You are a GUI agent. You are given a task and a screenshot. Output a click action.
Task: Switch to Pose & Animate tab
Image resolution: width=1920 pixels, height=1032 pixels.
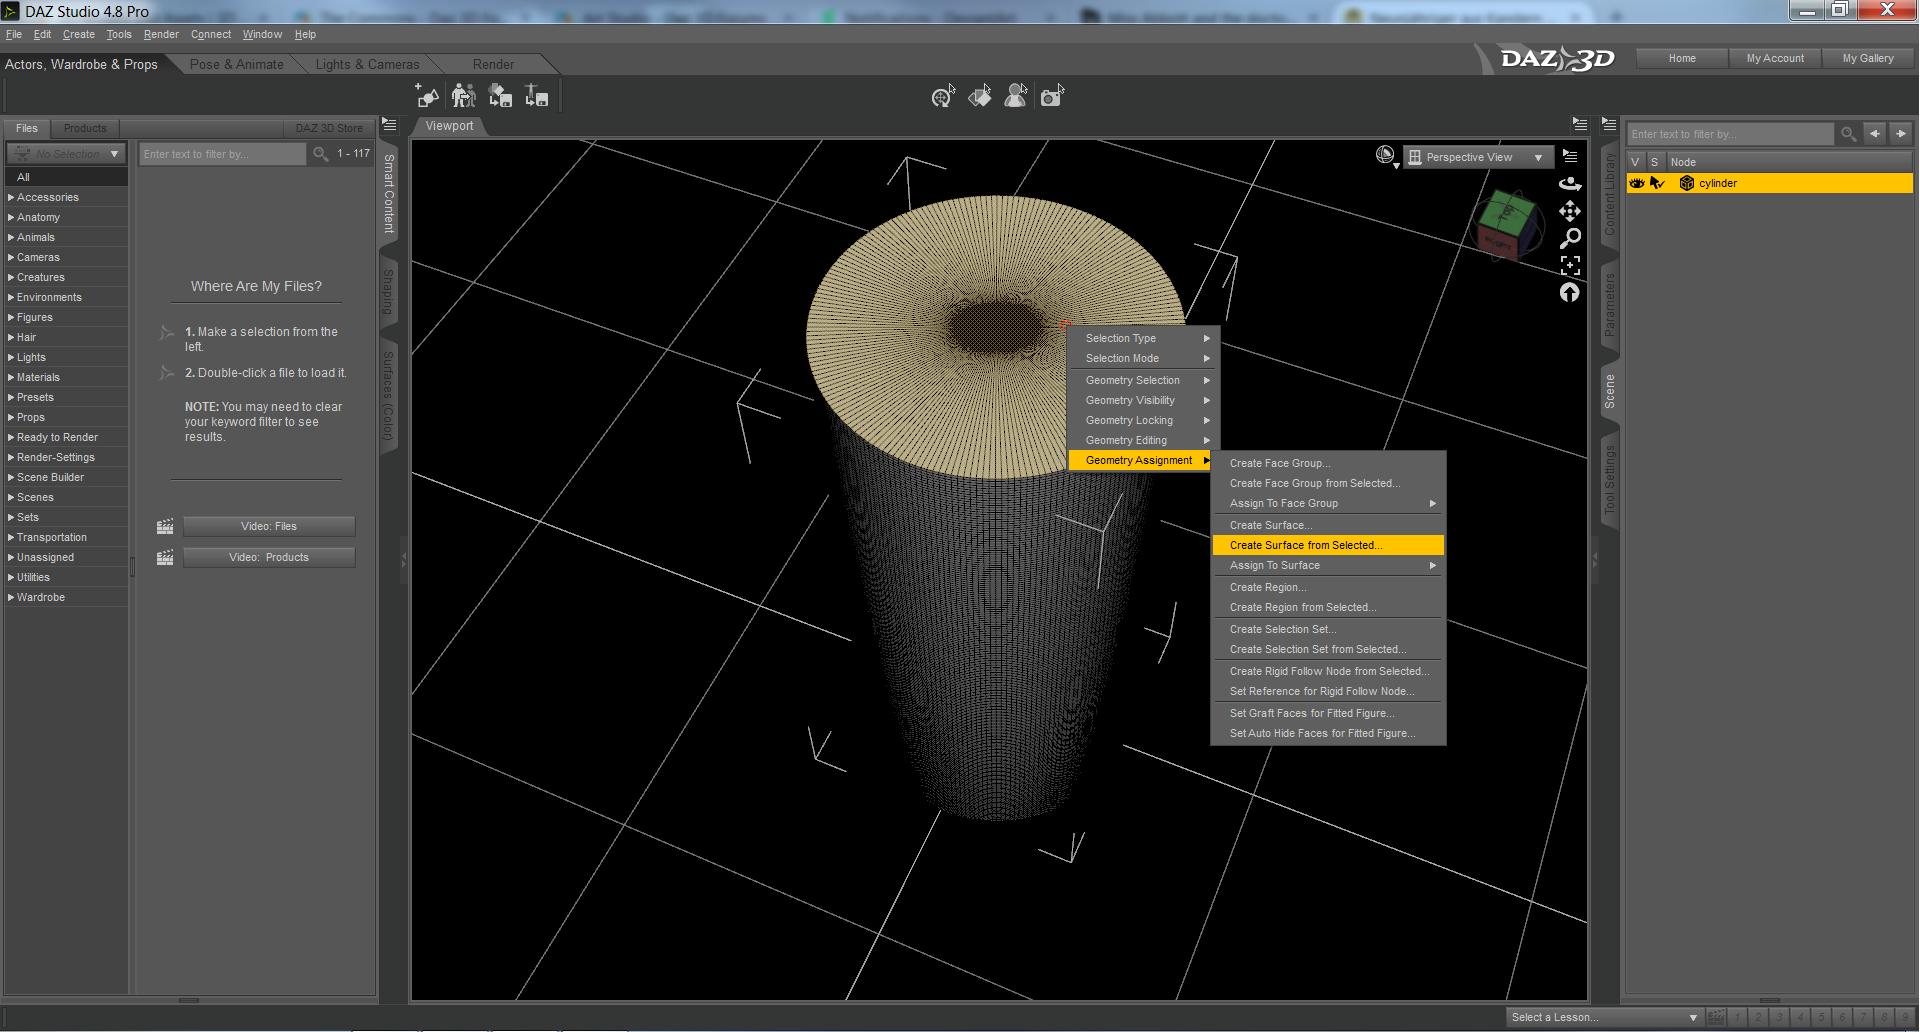click(x=237, y=64)
